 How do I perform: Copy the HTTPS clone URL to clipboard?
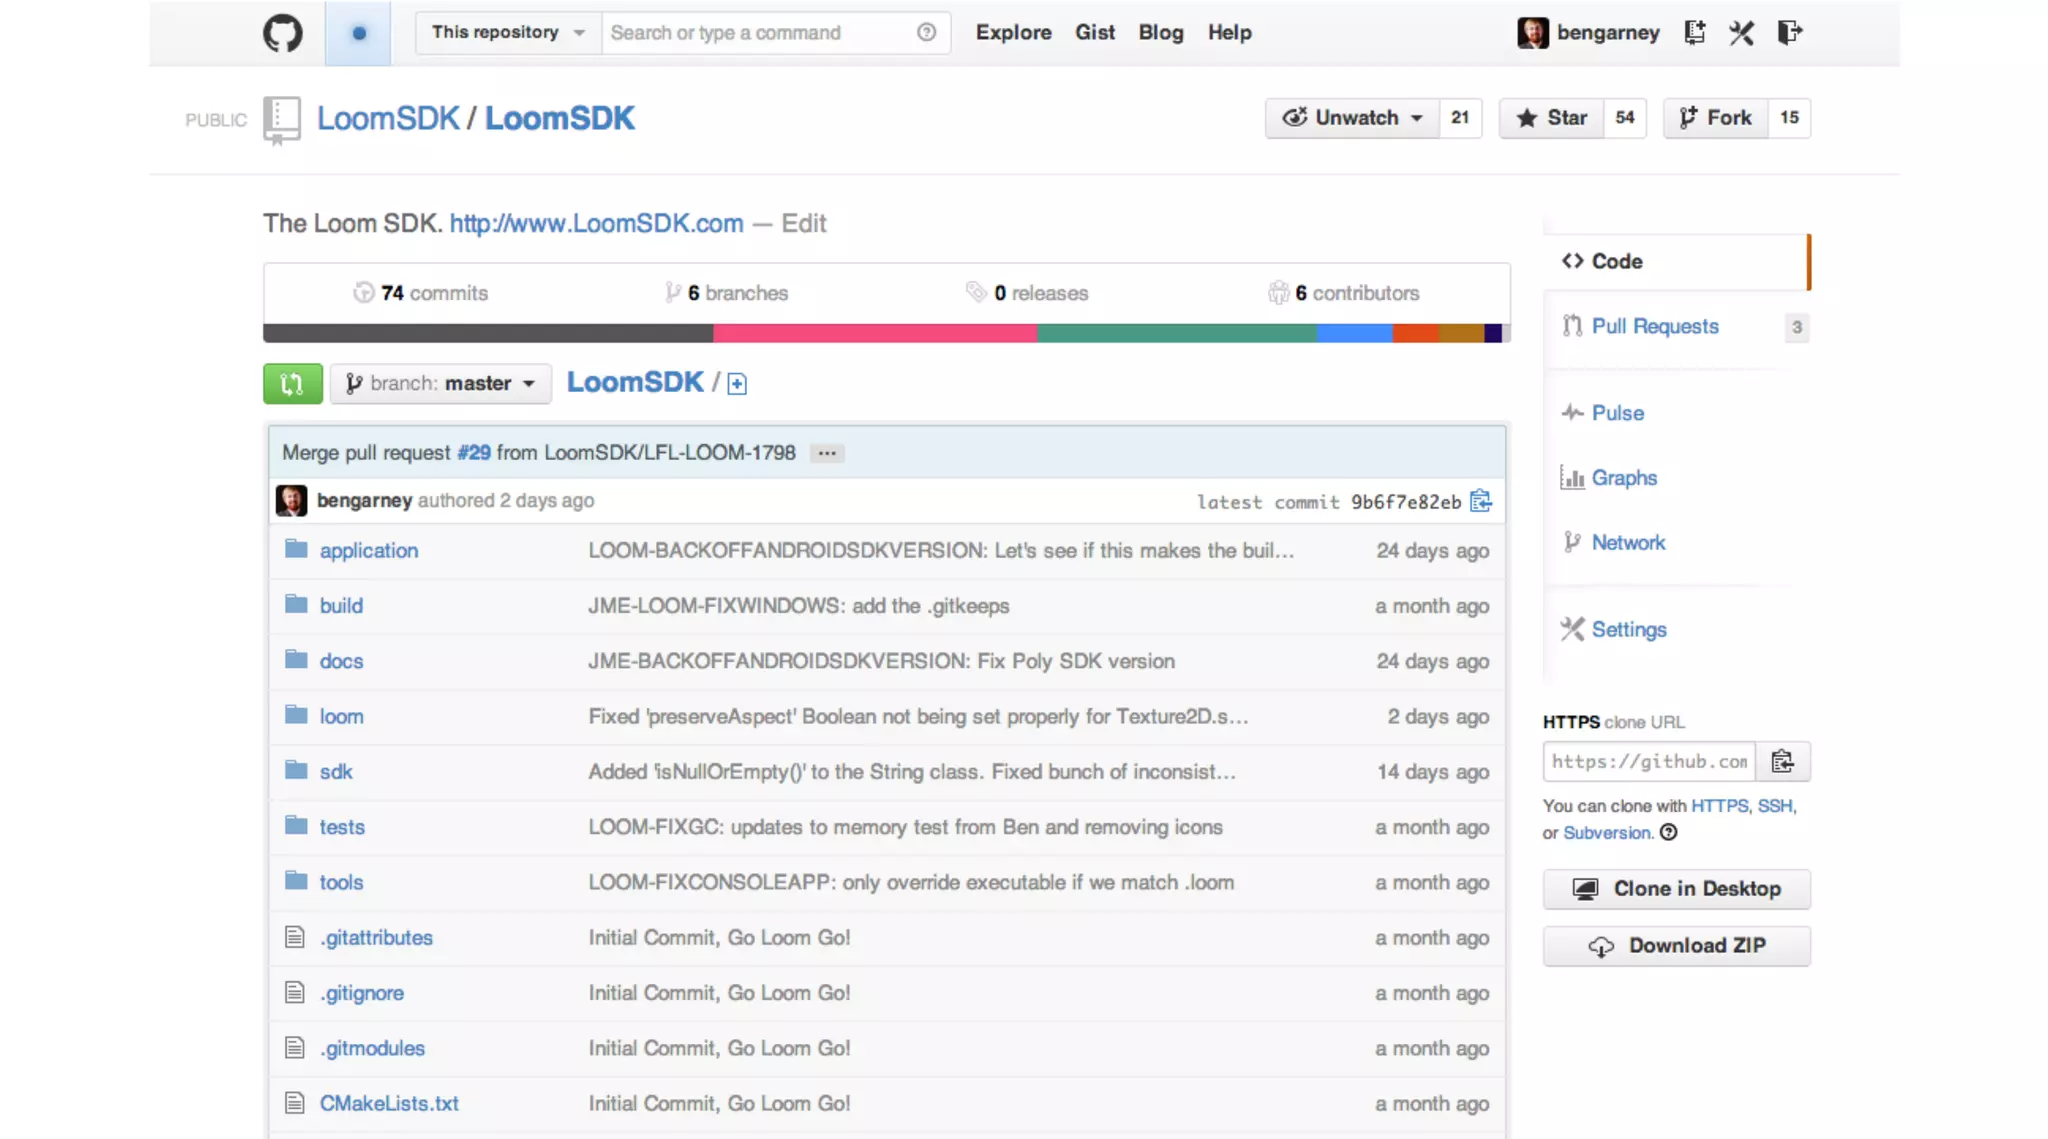coord(1782,761)
